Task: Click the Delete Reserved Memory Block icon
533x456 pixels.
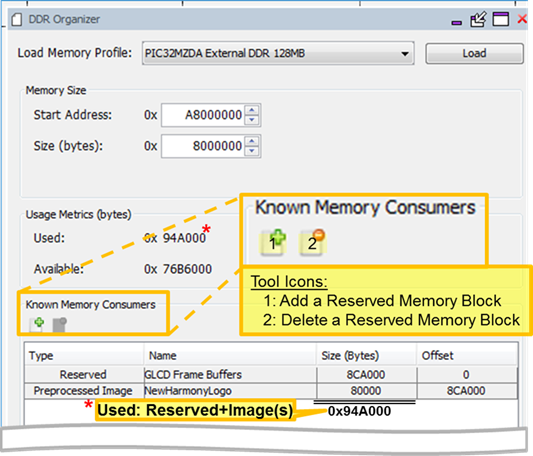Action: click(x=59, y=324)
